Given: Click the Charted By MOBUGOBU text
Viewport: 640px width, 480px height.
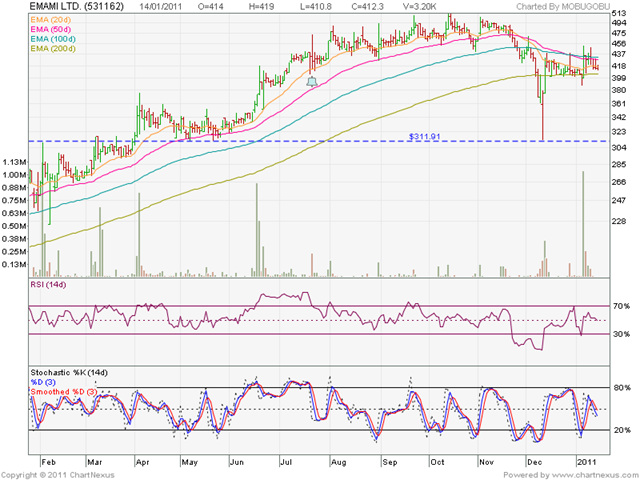Looking at the screenshot, I should click(x=563, y=7).
